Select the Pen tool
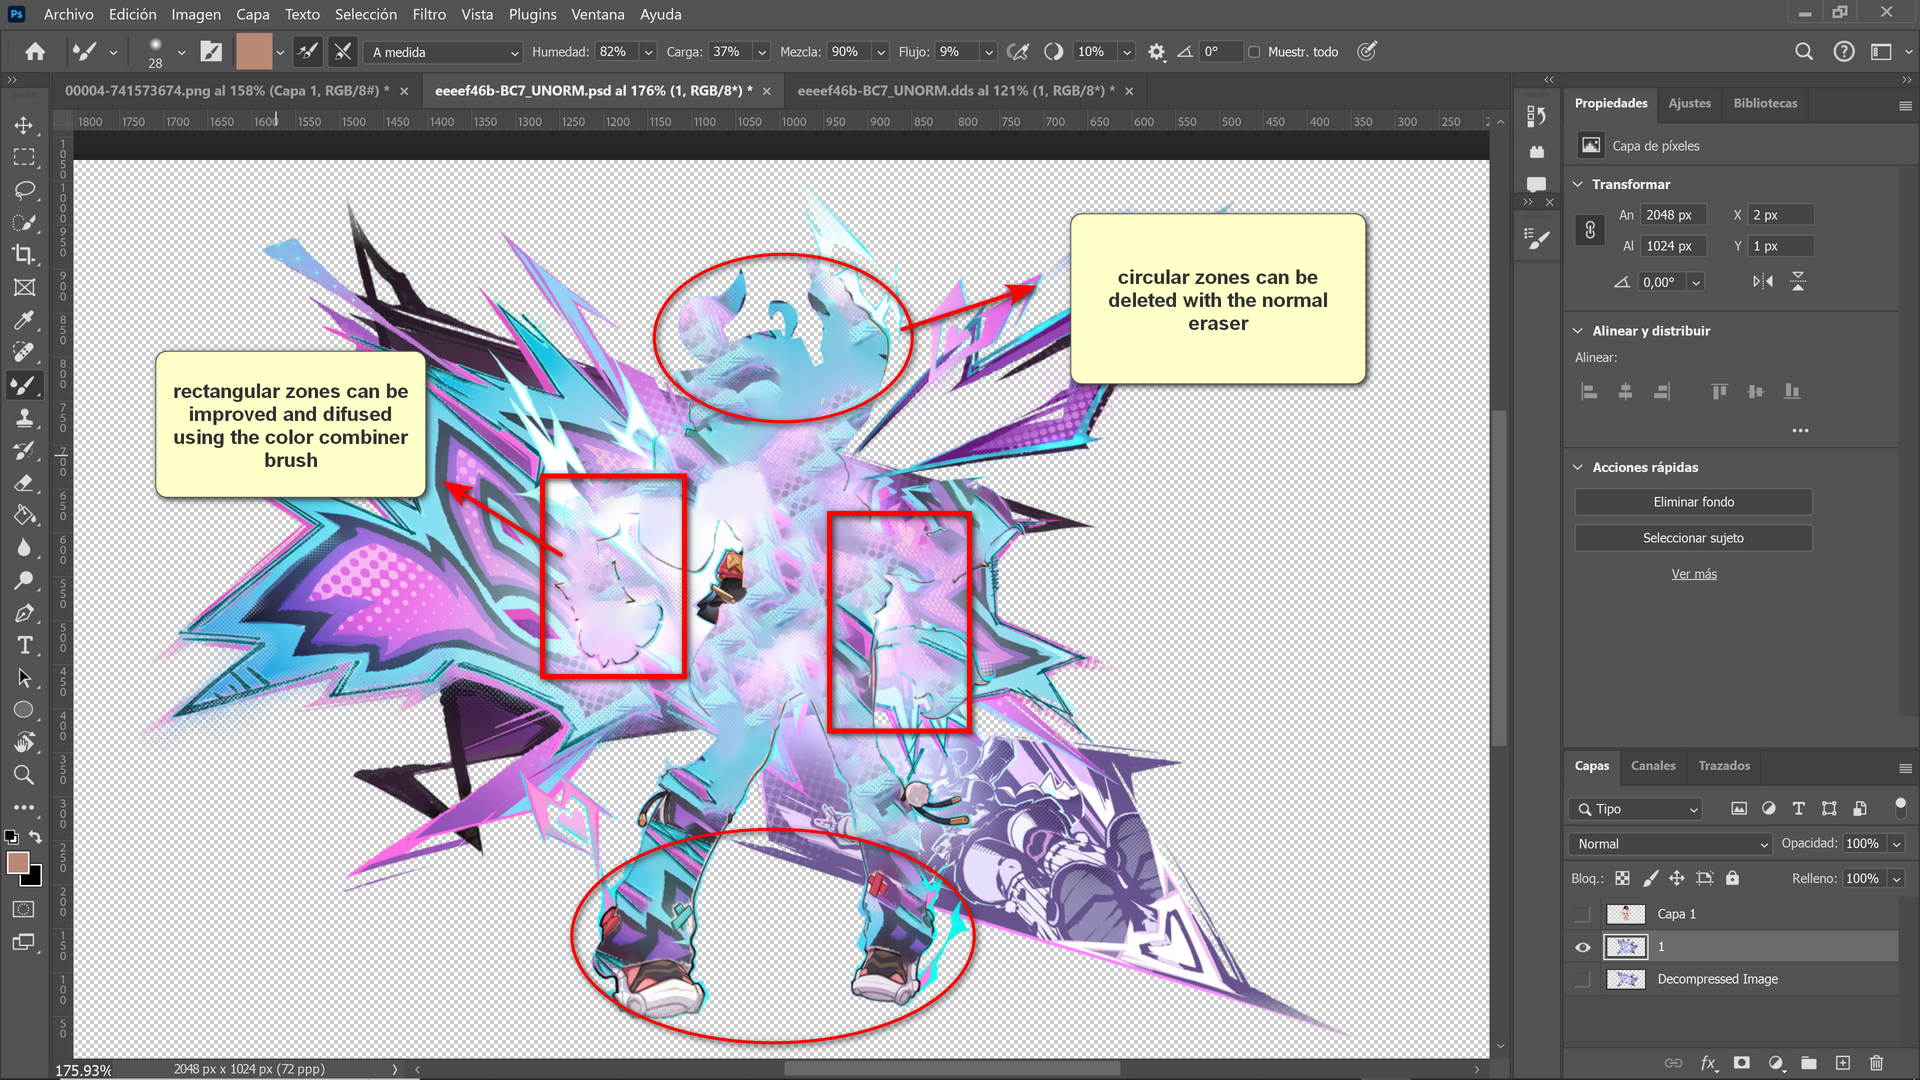 (x=24, y=613)
